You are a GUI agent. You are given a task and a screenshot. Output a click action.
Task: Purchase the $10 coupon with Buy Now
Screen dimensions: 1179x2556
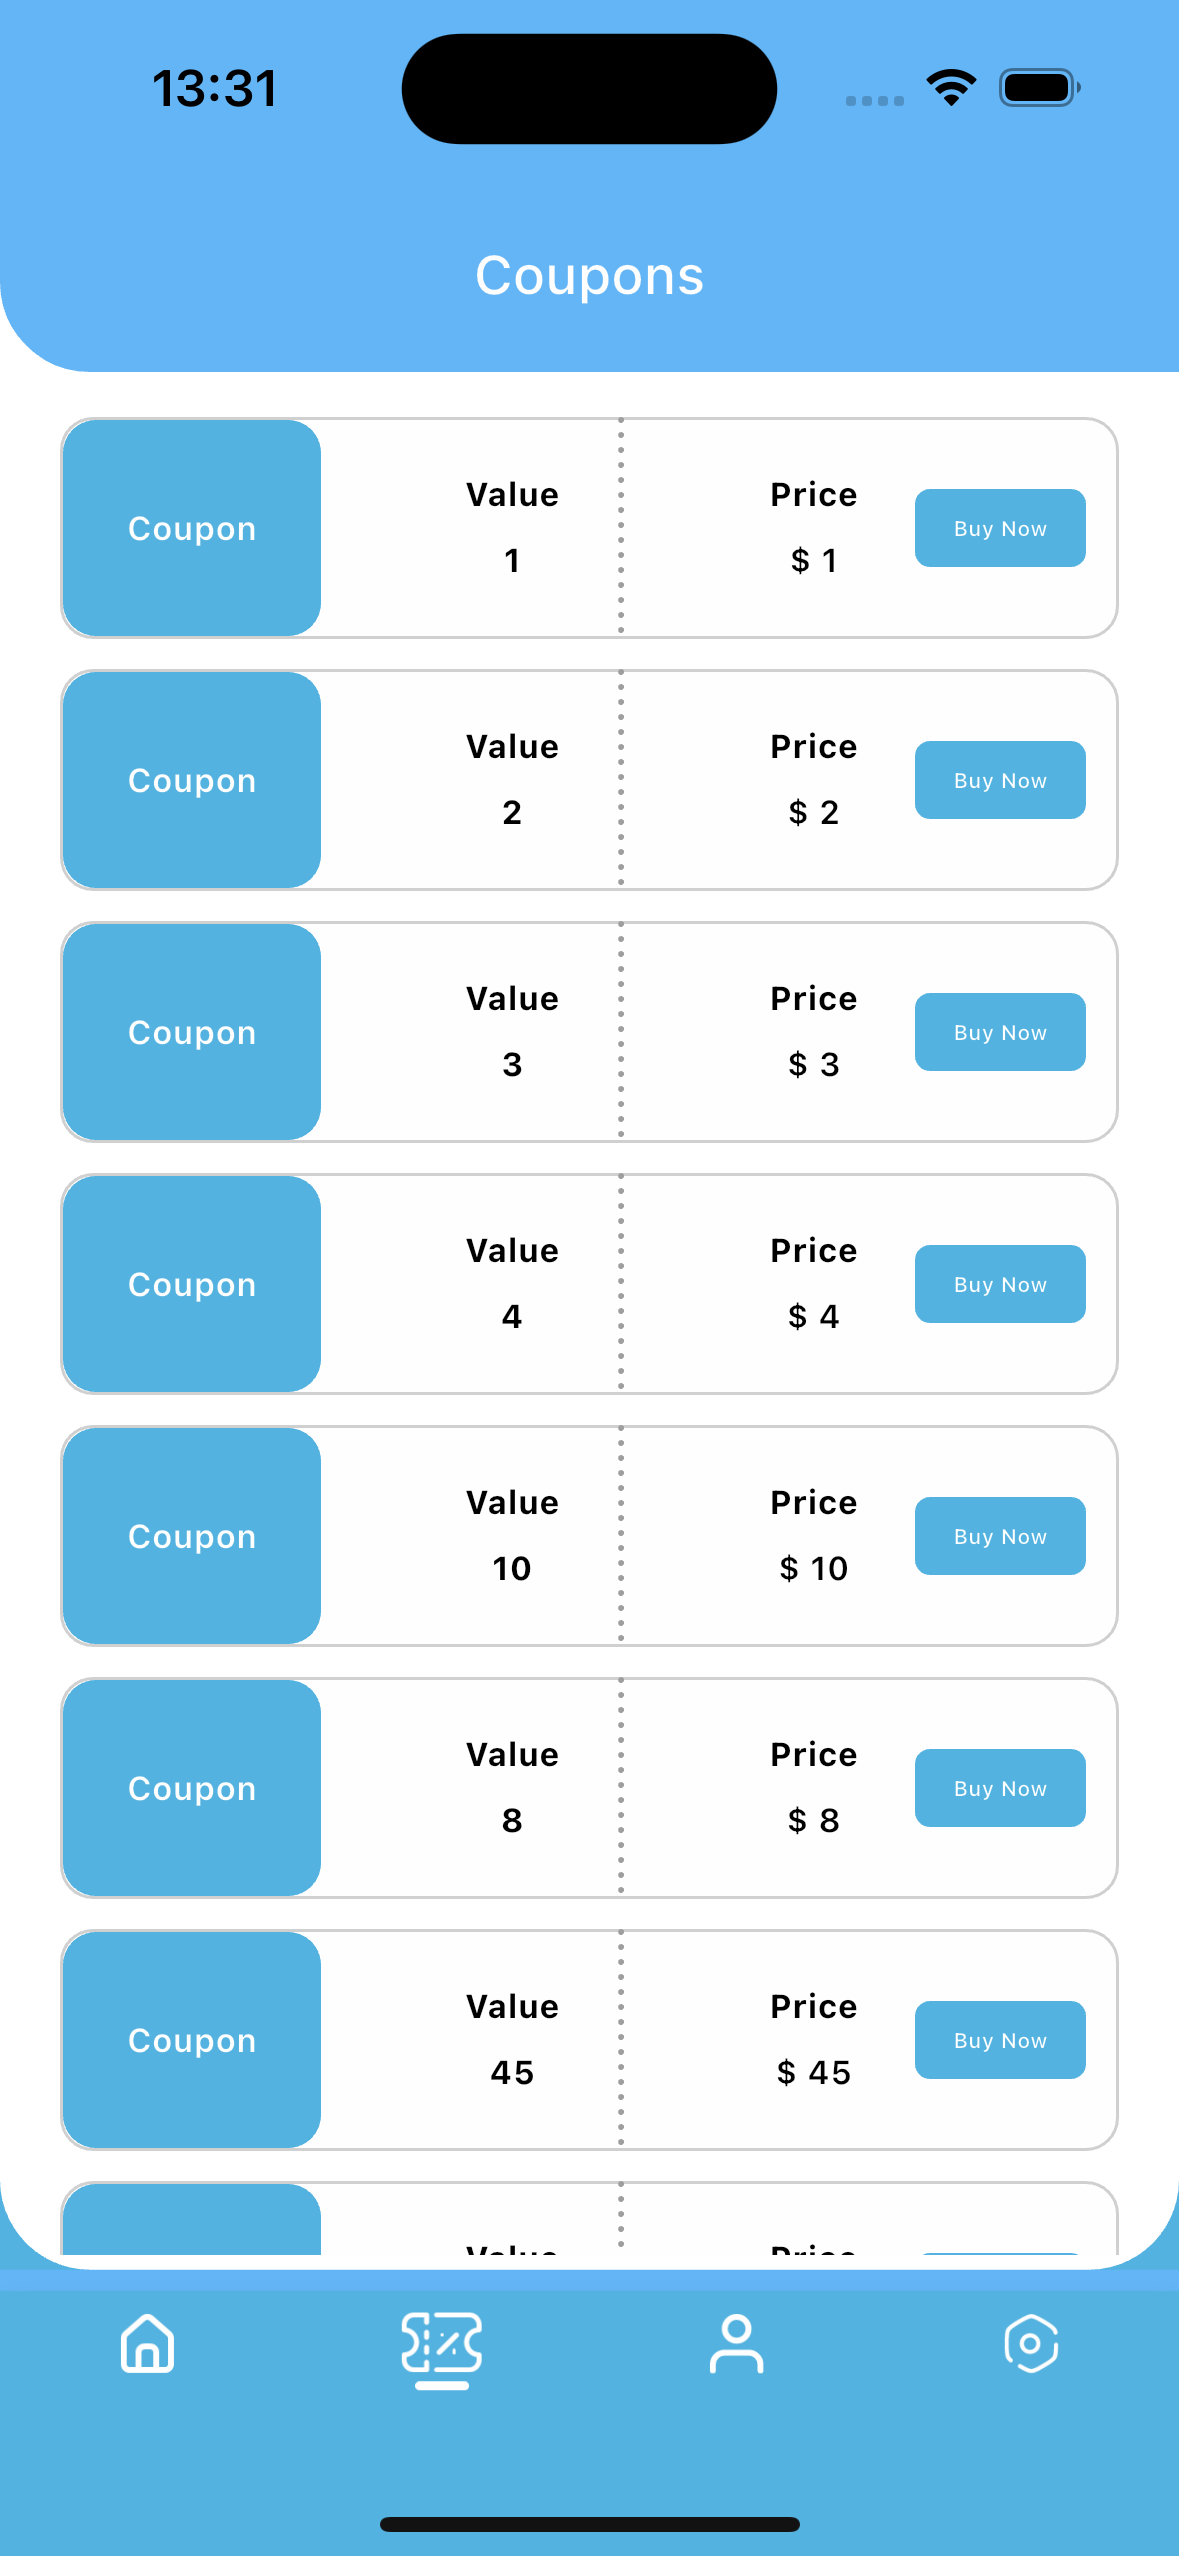click(1000, 1536)
